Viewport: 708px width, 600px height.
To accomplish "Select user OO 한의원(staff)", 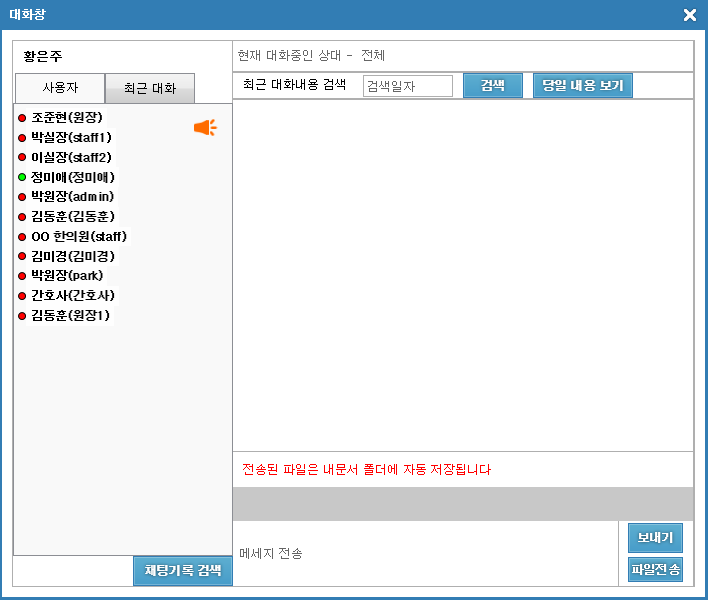I will click(79, 237).
